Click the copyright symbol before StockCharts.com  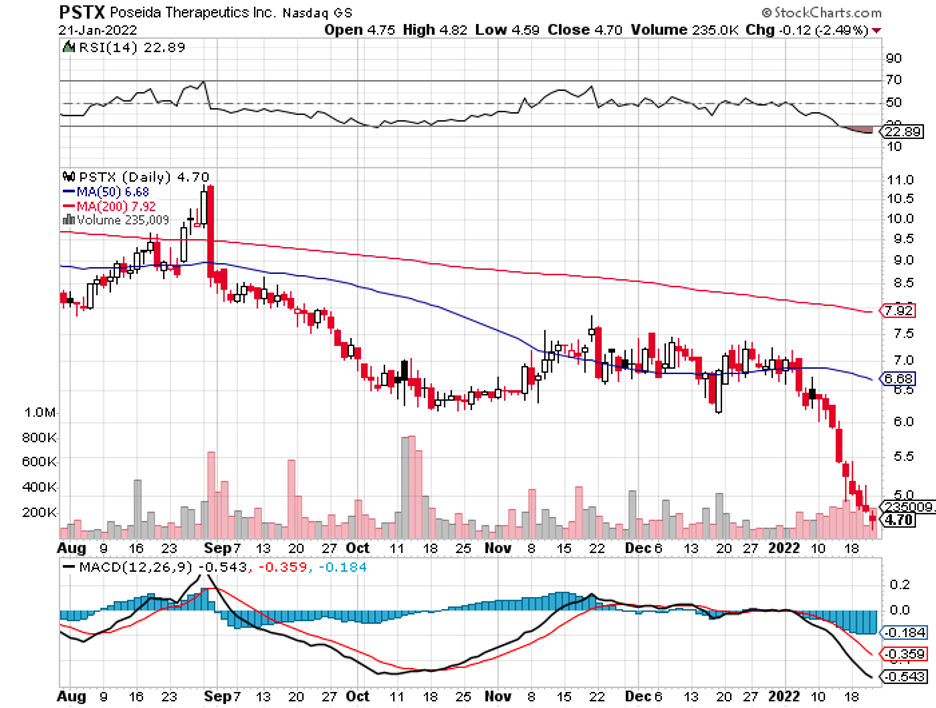766,13
